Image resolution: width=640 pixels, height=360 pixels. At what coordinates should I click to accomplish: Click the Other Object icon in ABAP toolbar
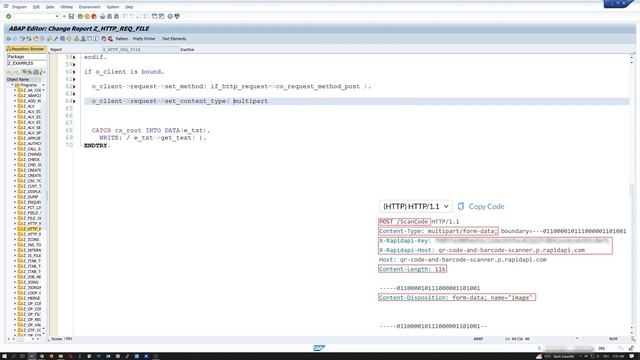(36, 39)
